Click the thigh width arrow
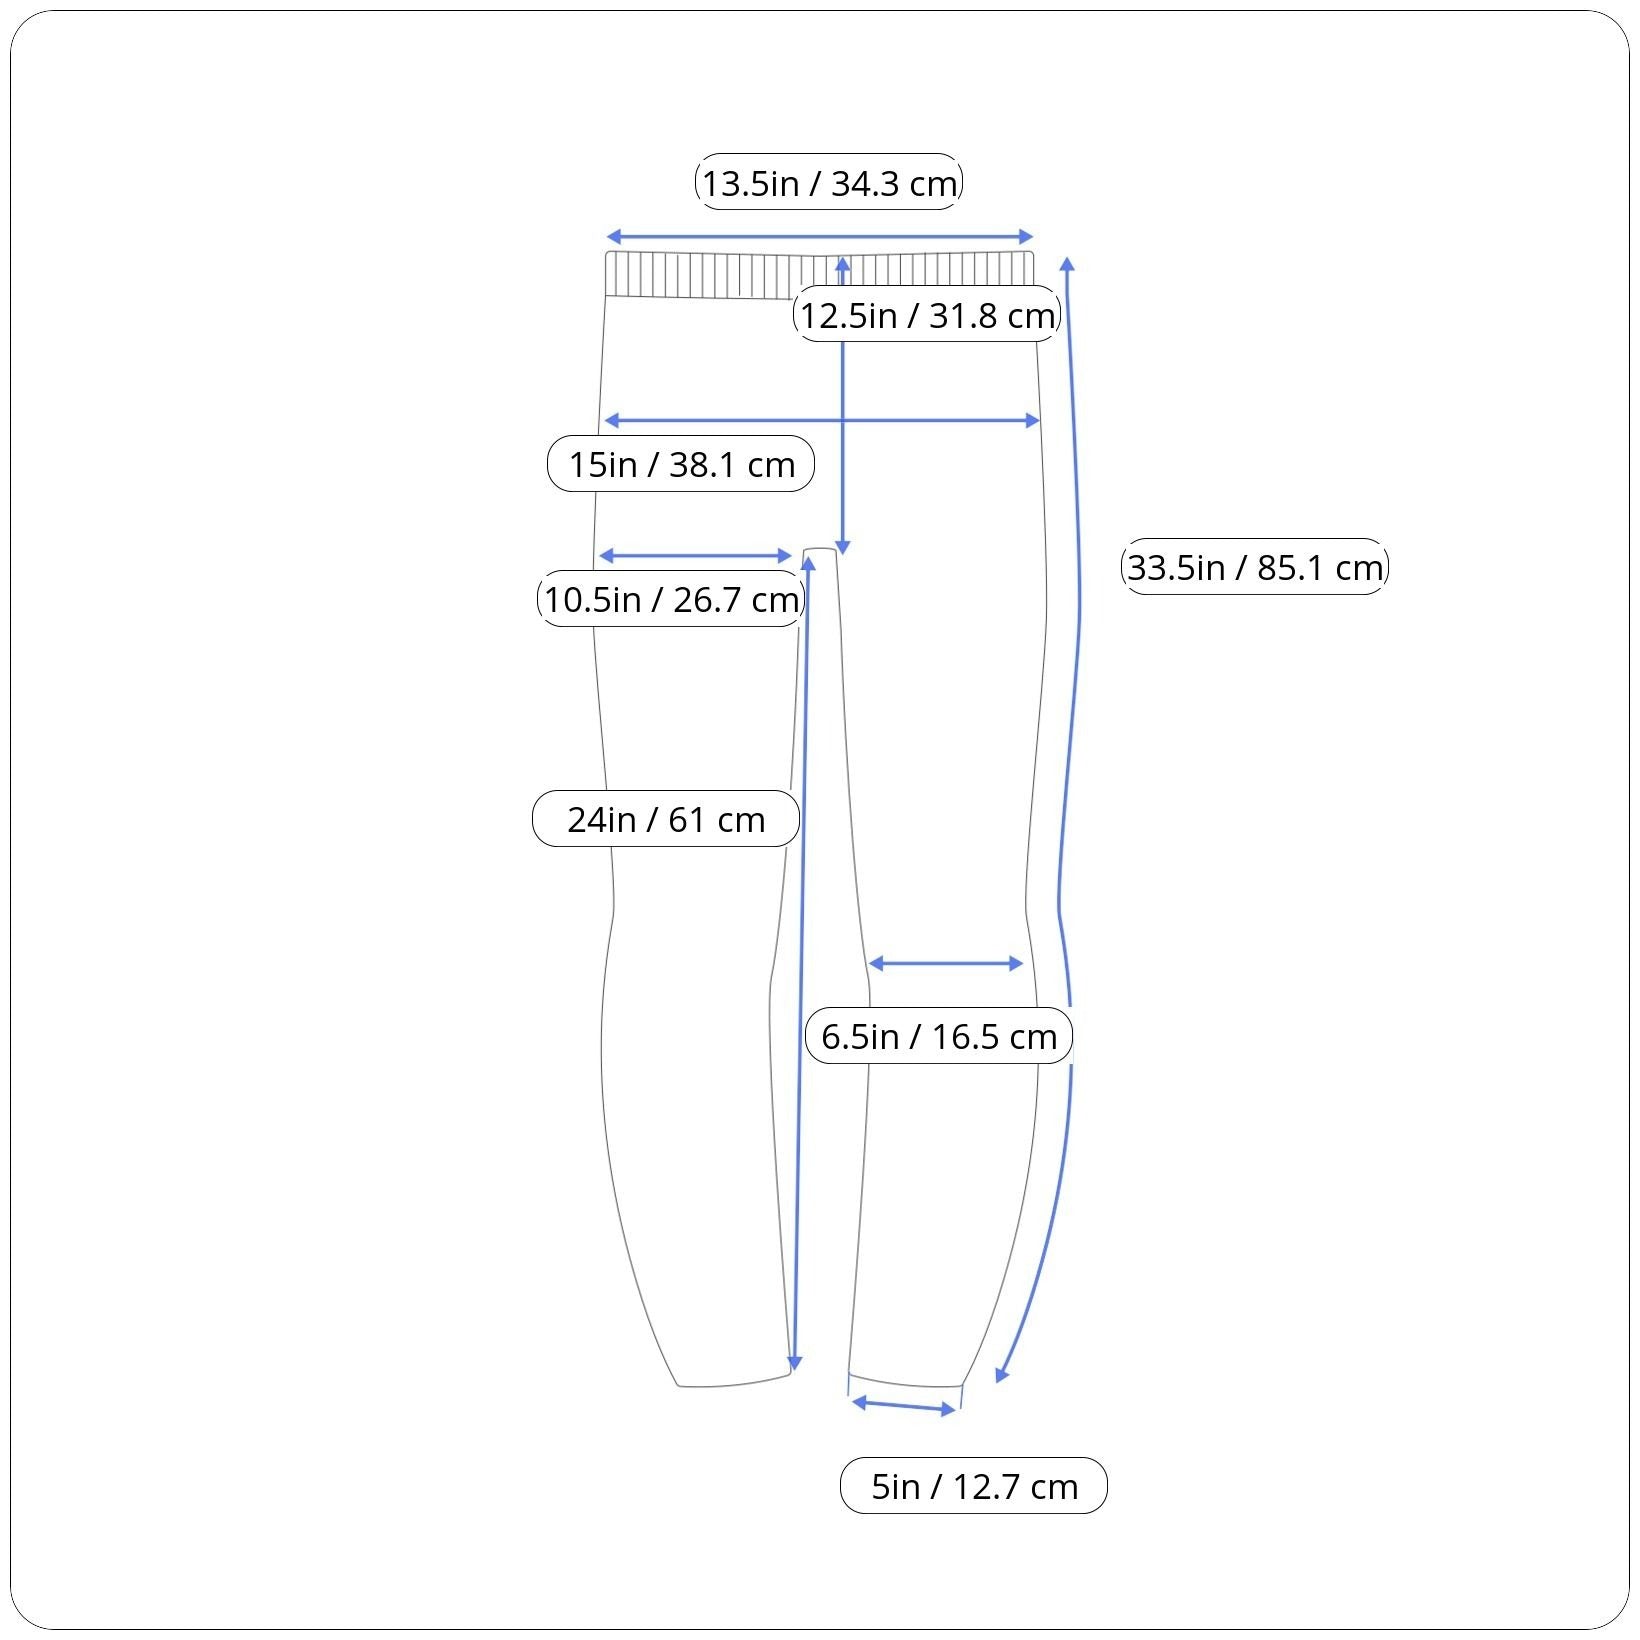The image size is (1640, 1640). pos(695,556)
